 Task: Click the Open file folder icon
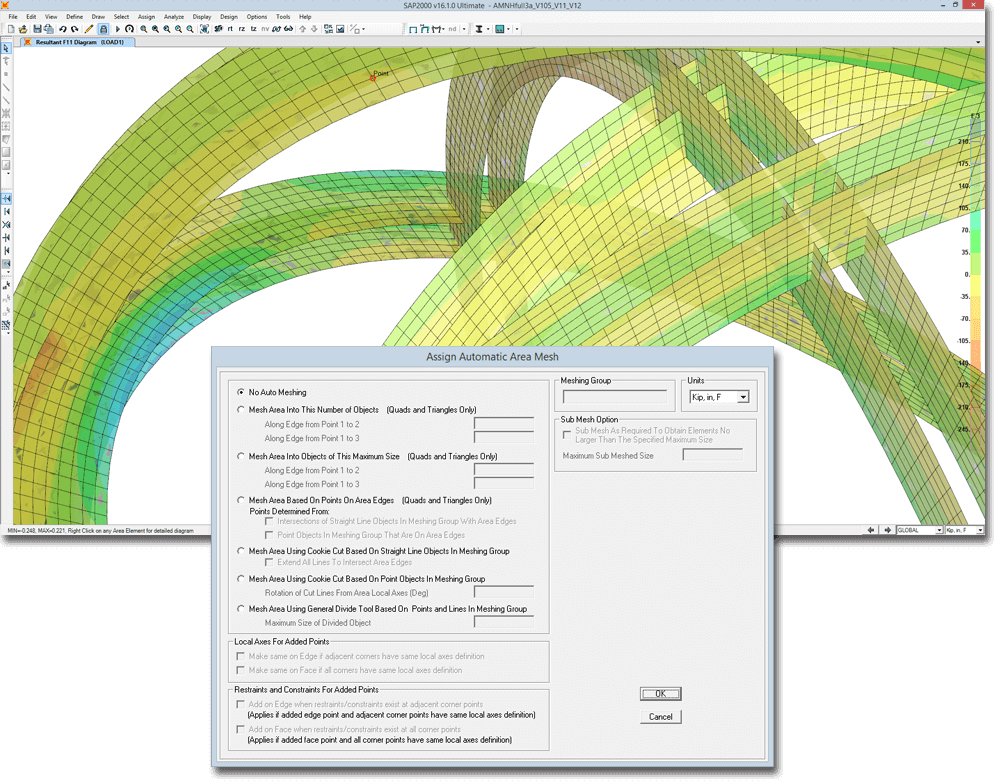coord(23,29)
